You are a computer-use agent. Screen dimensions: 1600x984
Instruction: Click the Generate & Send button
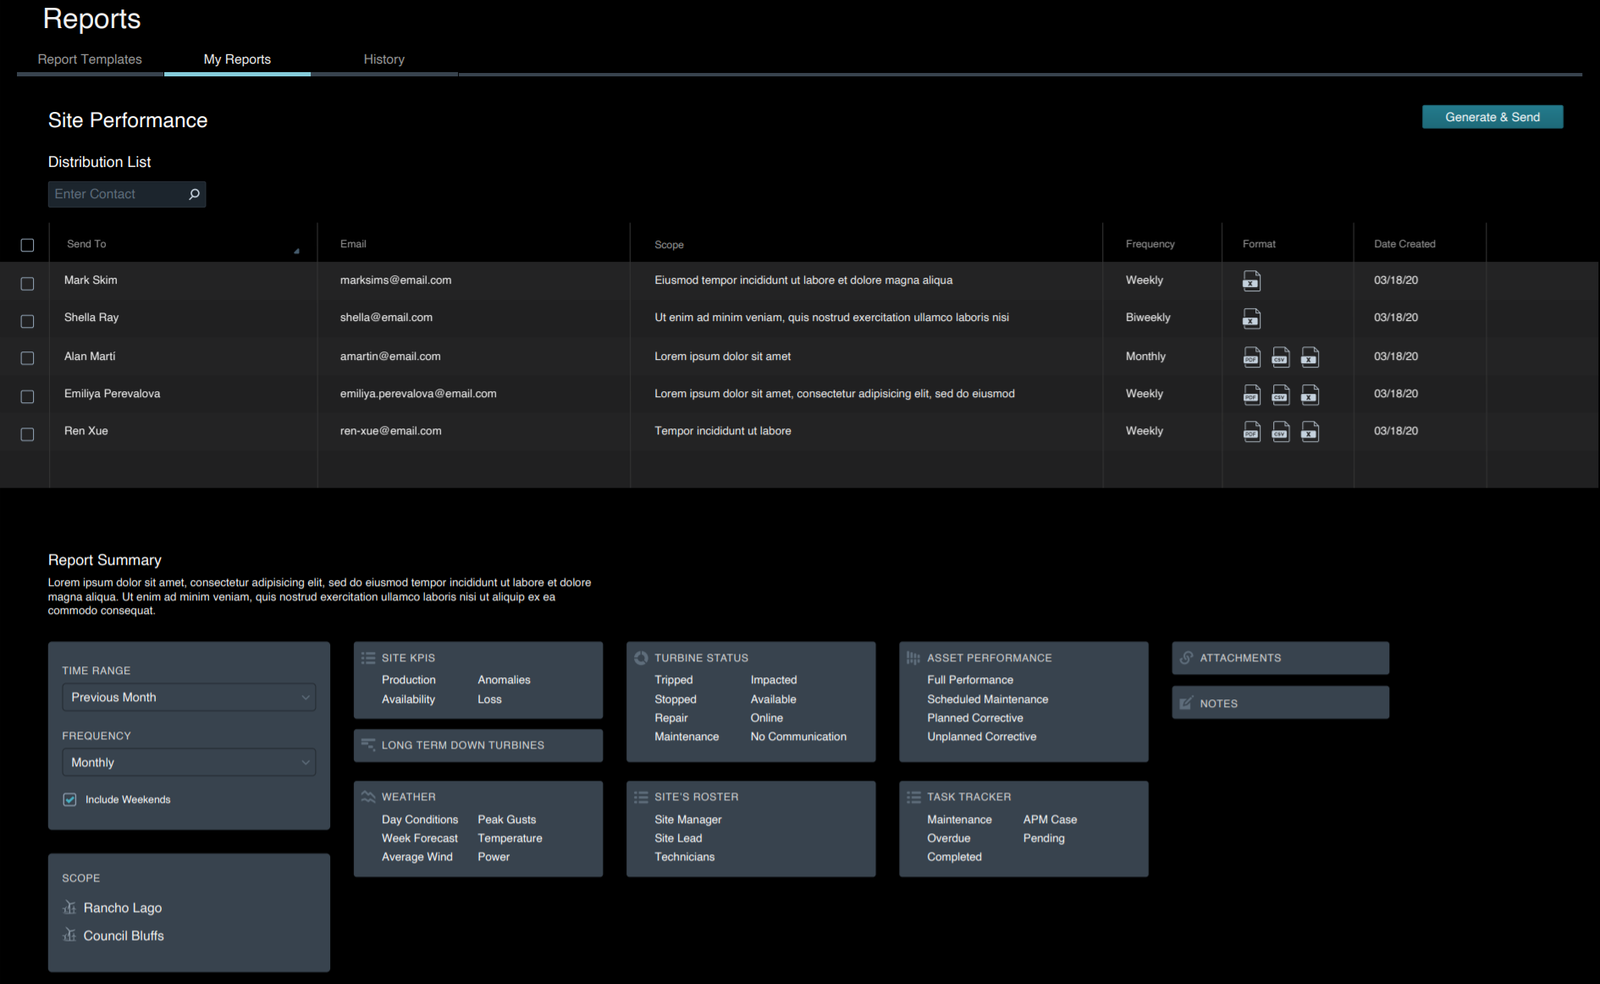coord(1492,117)
